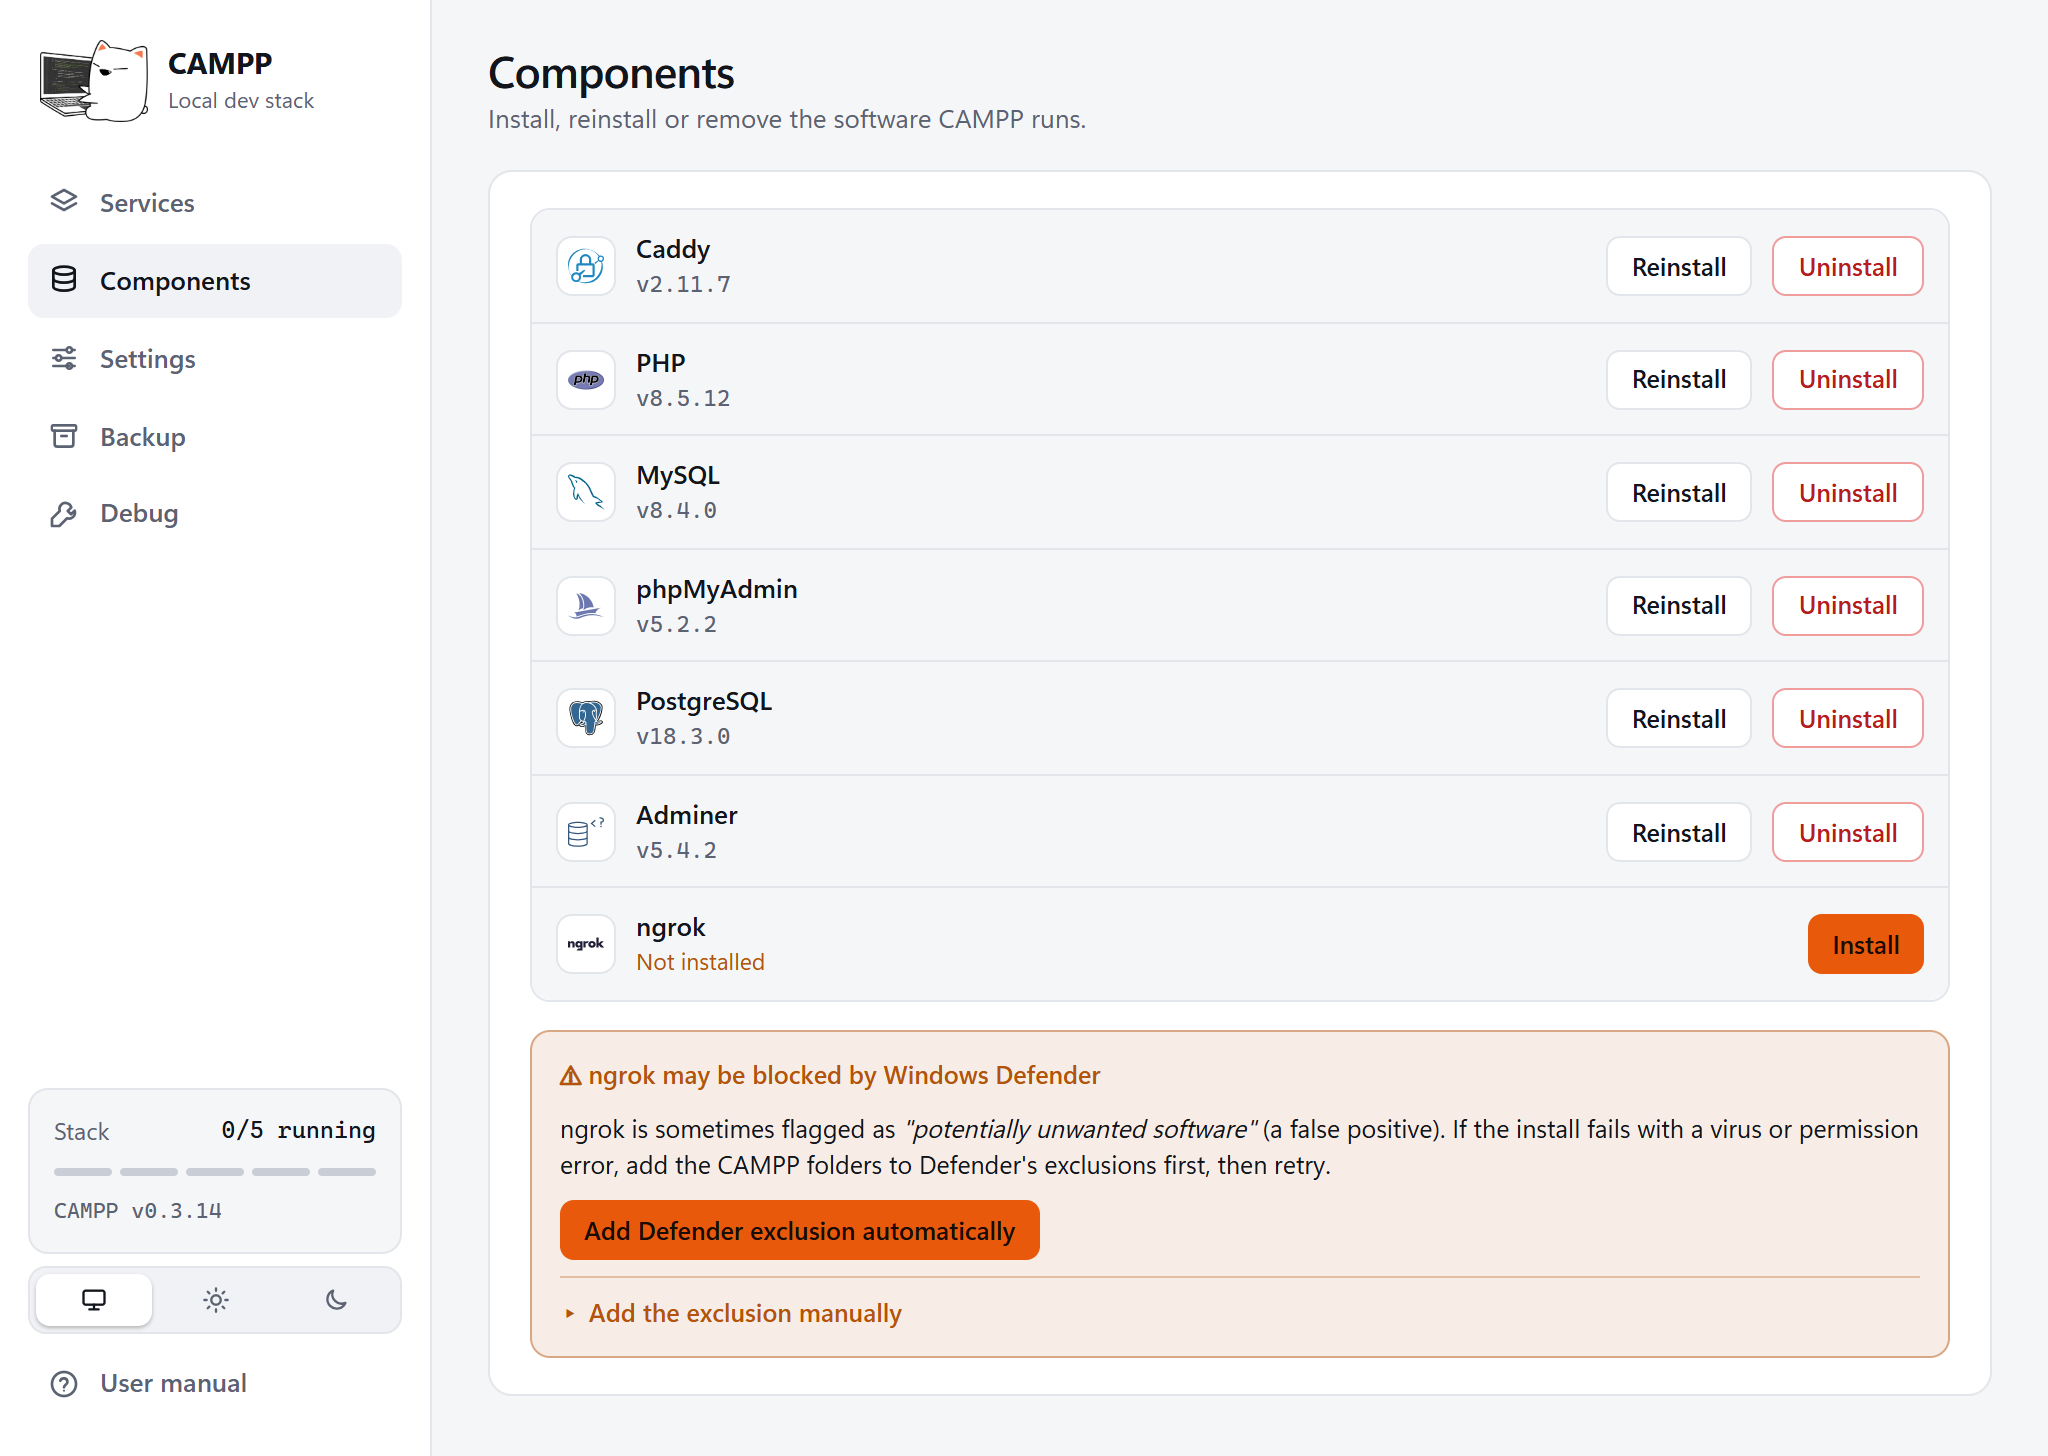2048x1456 pixels.
Task: Uninstall PostgreSQL
Action: 1848,718
